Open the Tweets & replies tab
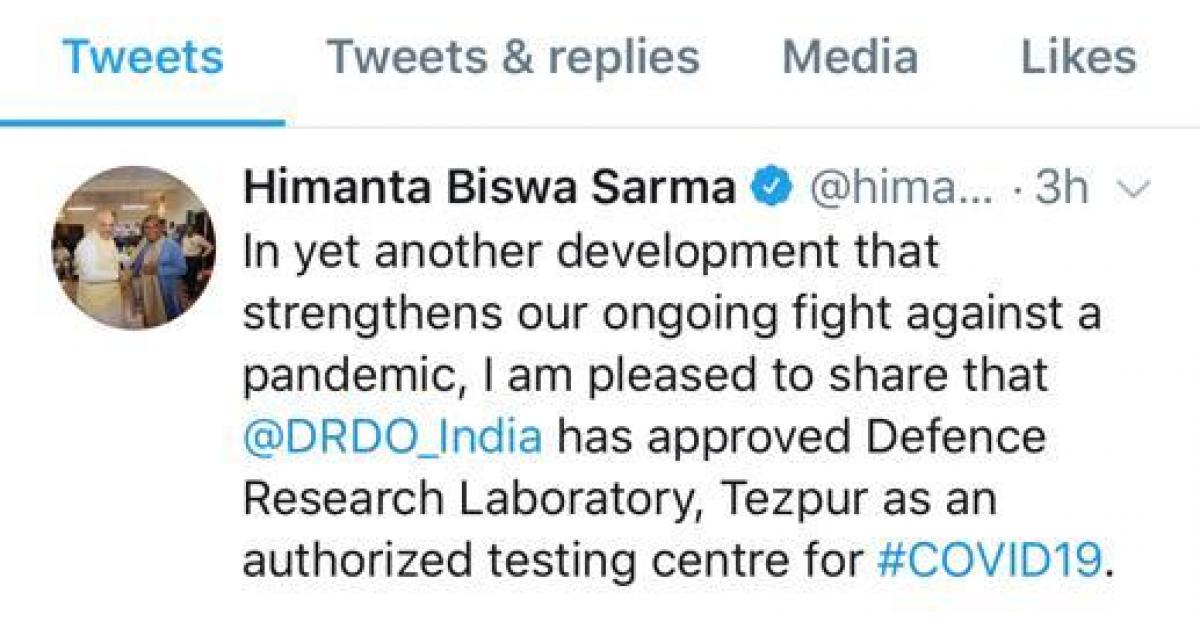Image resolution: width=1200 pixels, height=628 pixels. tap(513, 58)
